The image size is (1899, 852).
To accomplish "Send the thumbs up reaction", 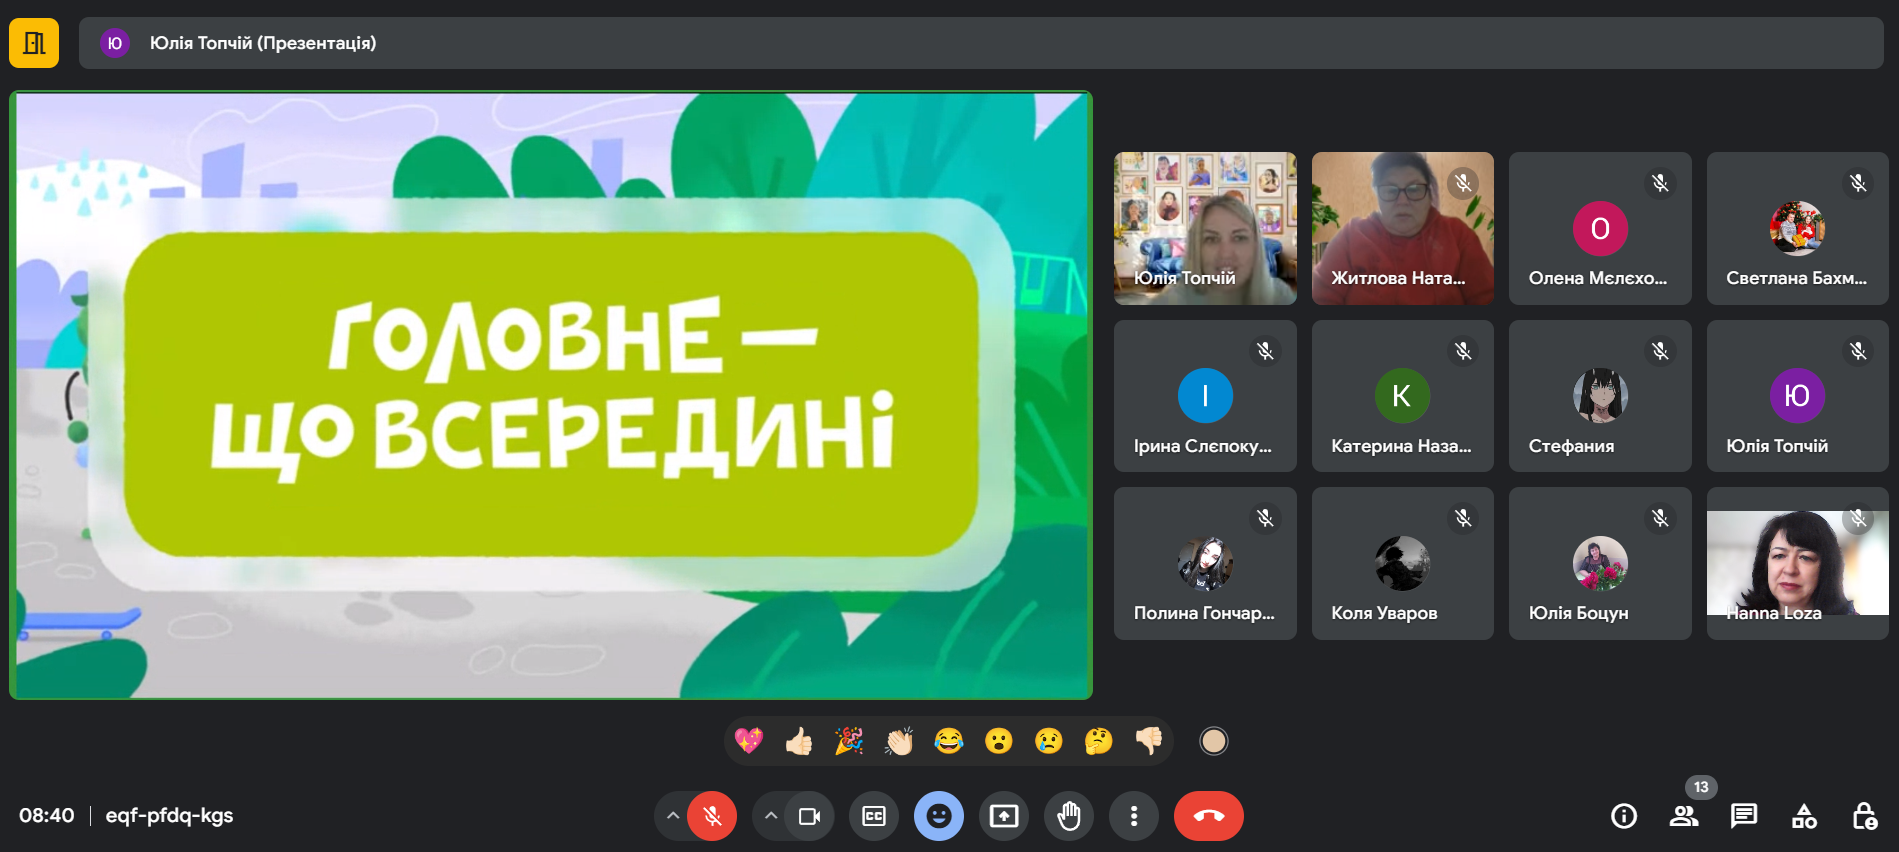I will (799, 741).
